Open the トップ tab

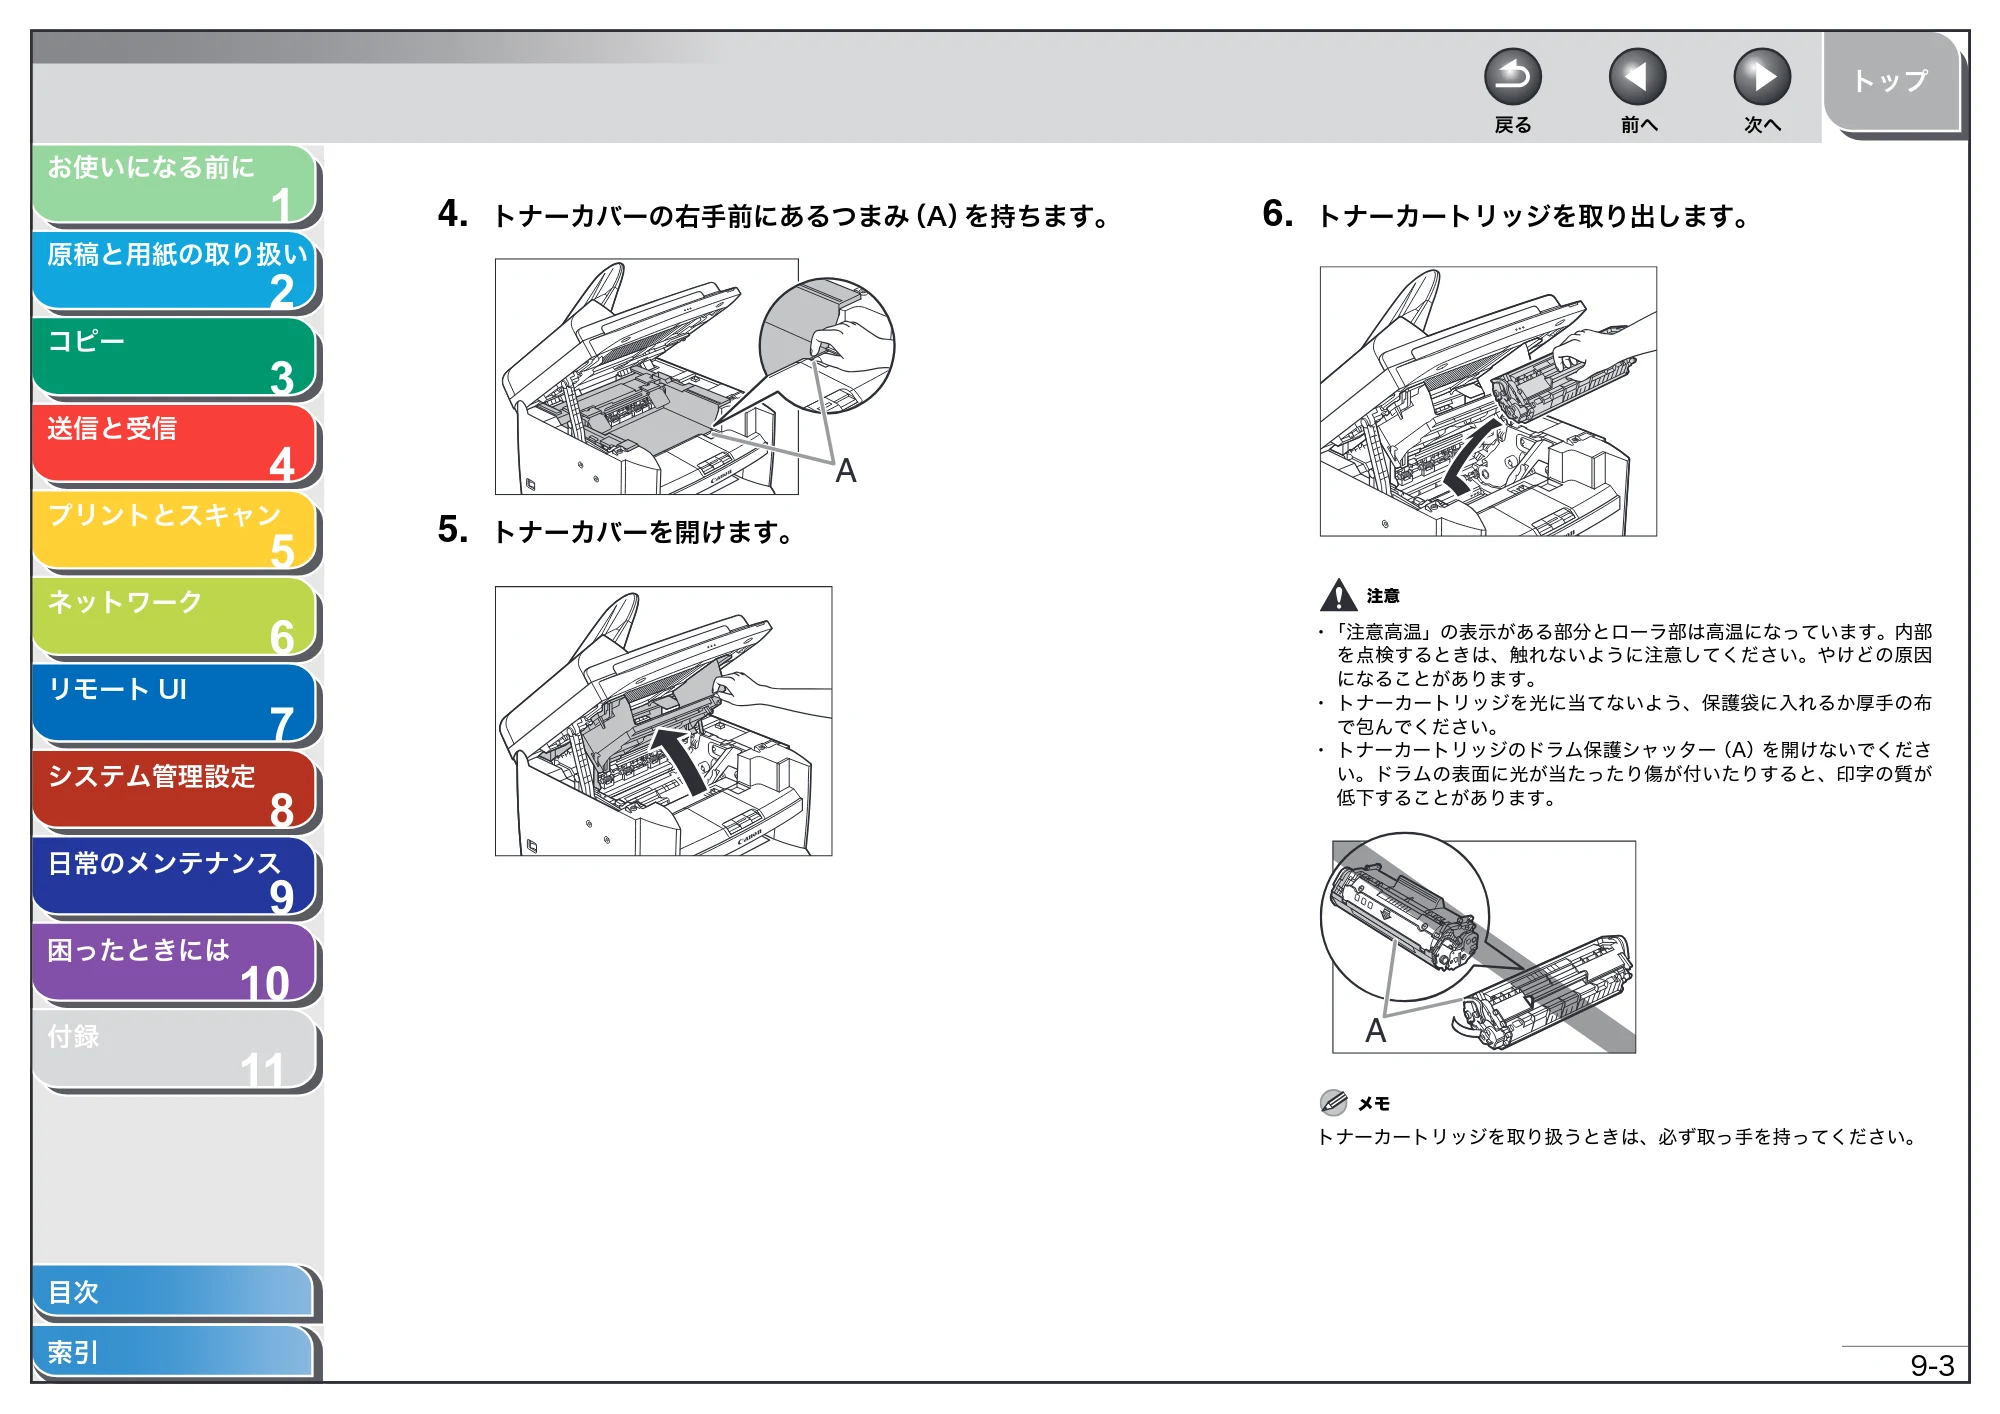pos(1891,82)
